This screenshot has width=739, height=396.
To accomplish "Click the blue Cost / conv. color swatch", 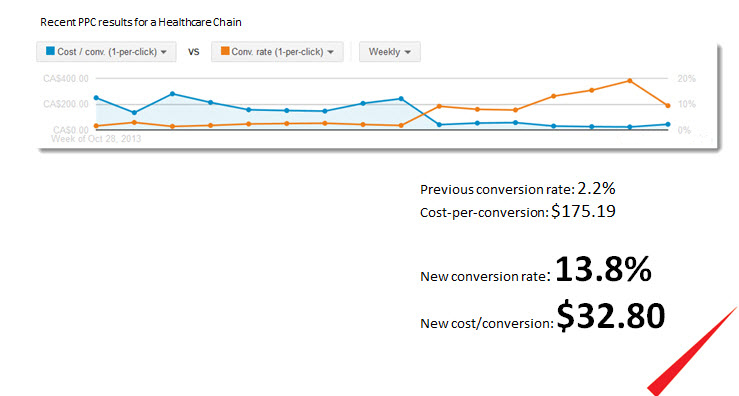I will tap(50, 51).
